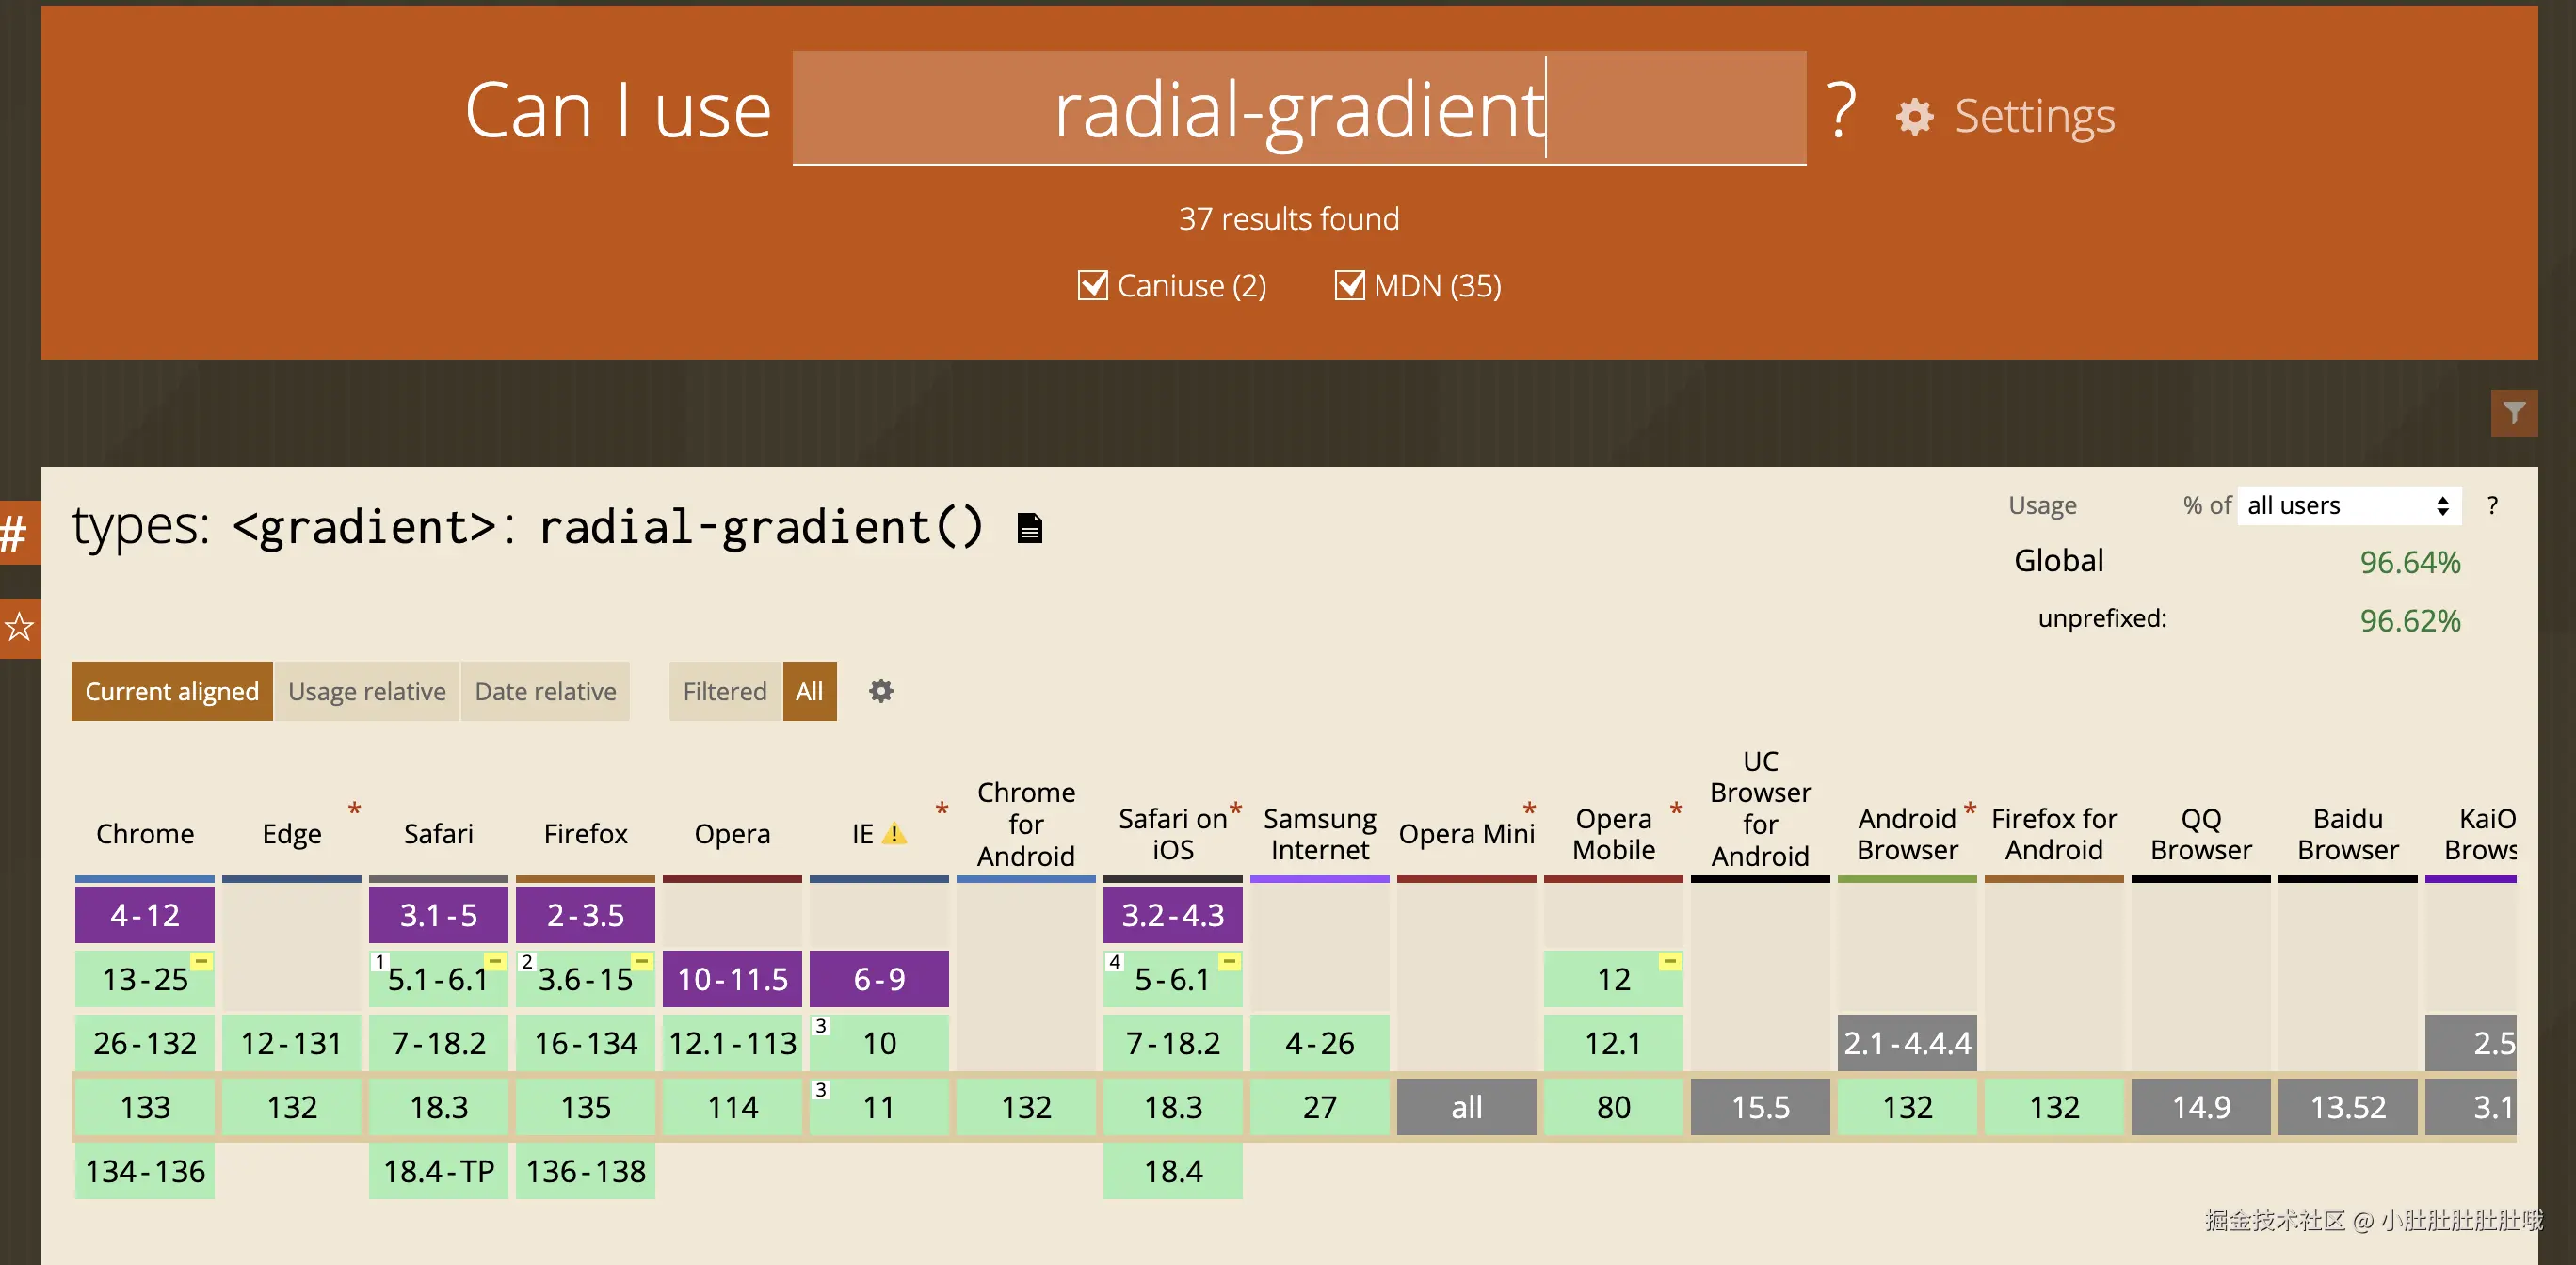Viewport: 2576px width, 1265px height.
Task: Click the IE warning triangle icon
Action: point(894,833)
